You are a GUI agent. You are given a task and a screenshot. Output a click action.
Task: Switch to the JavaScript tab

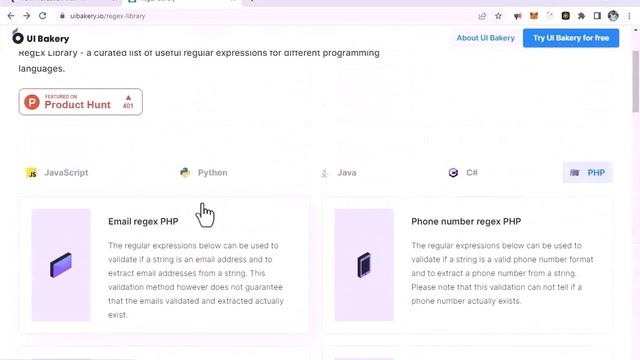57,173
